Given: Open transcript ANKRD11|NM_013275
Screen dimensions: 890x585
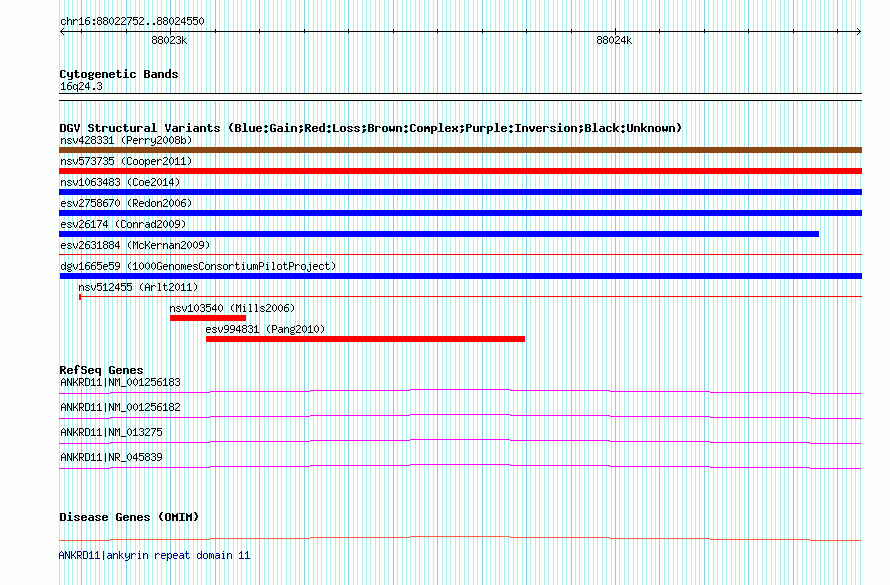Looking at the screenshot, I should pos(111,432).
